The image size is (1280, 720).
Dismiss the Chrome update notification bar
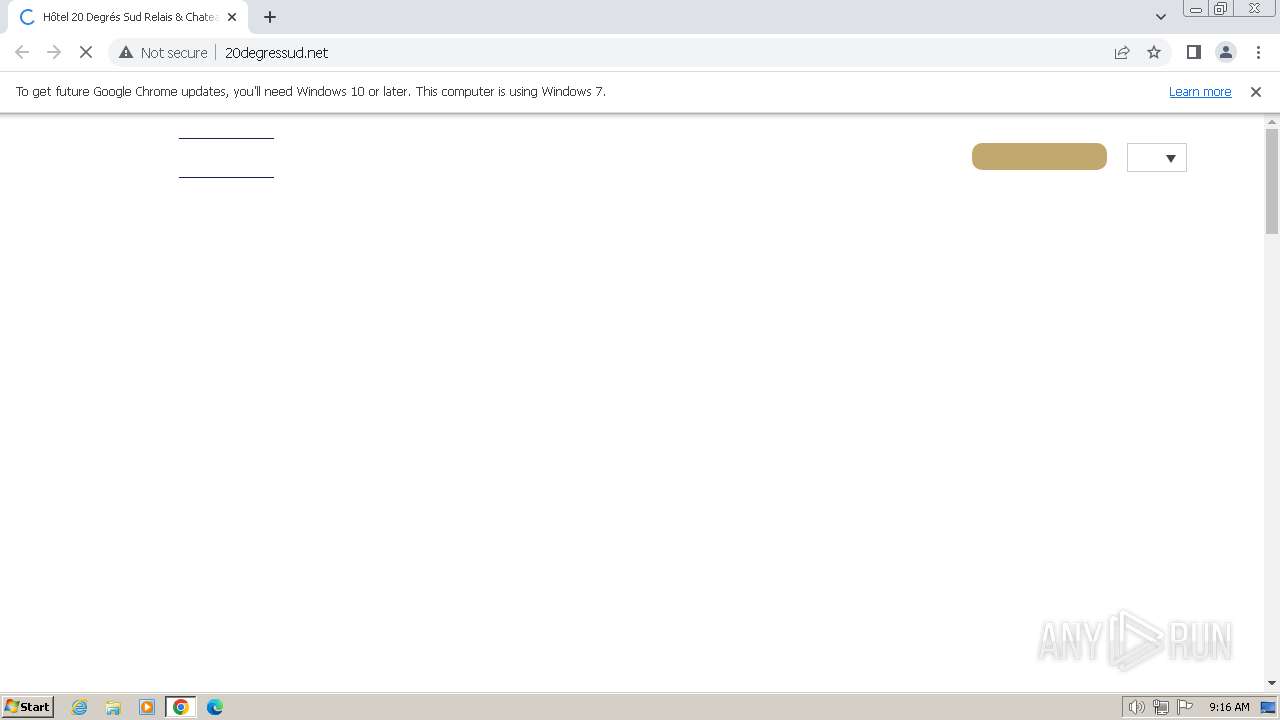(1256, 91)
